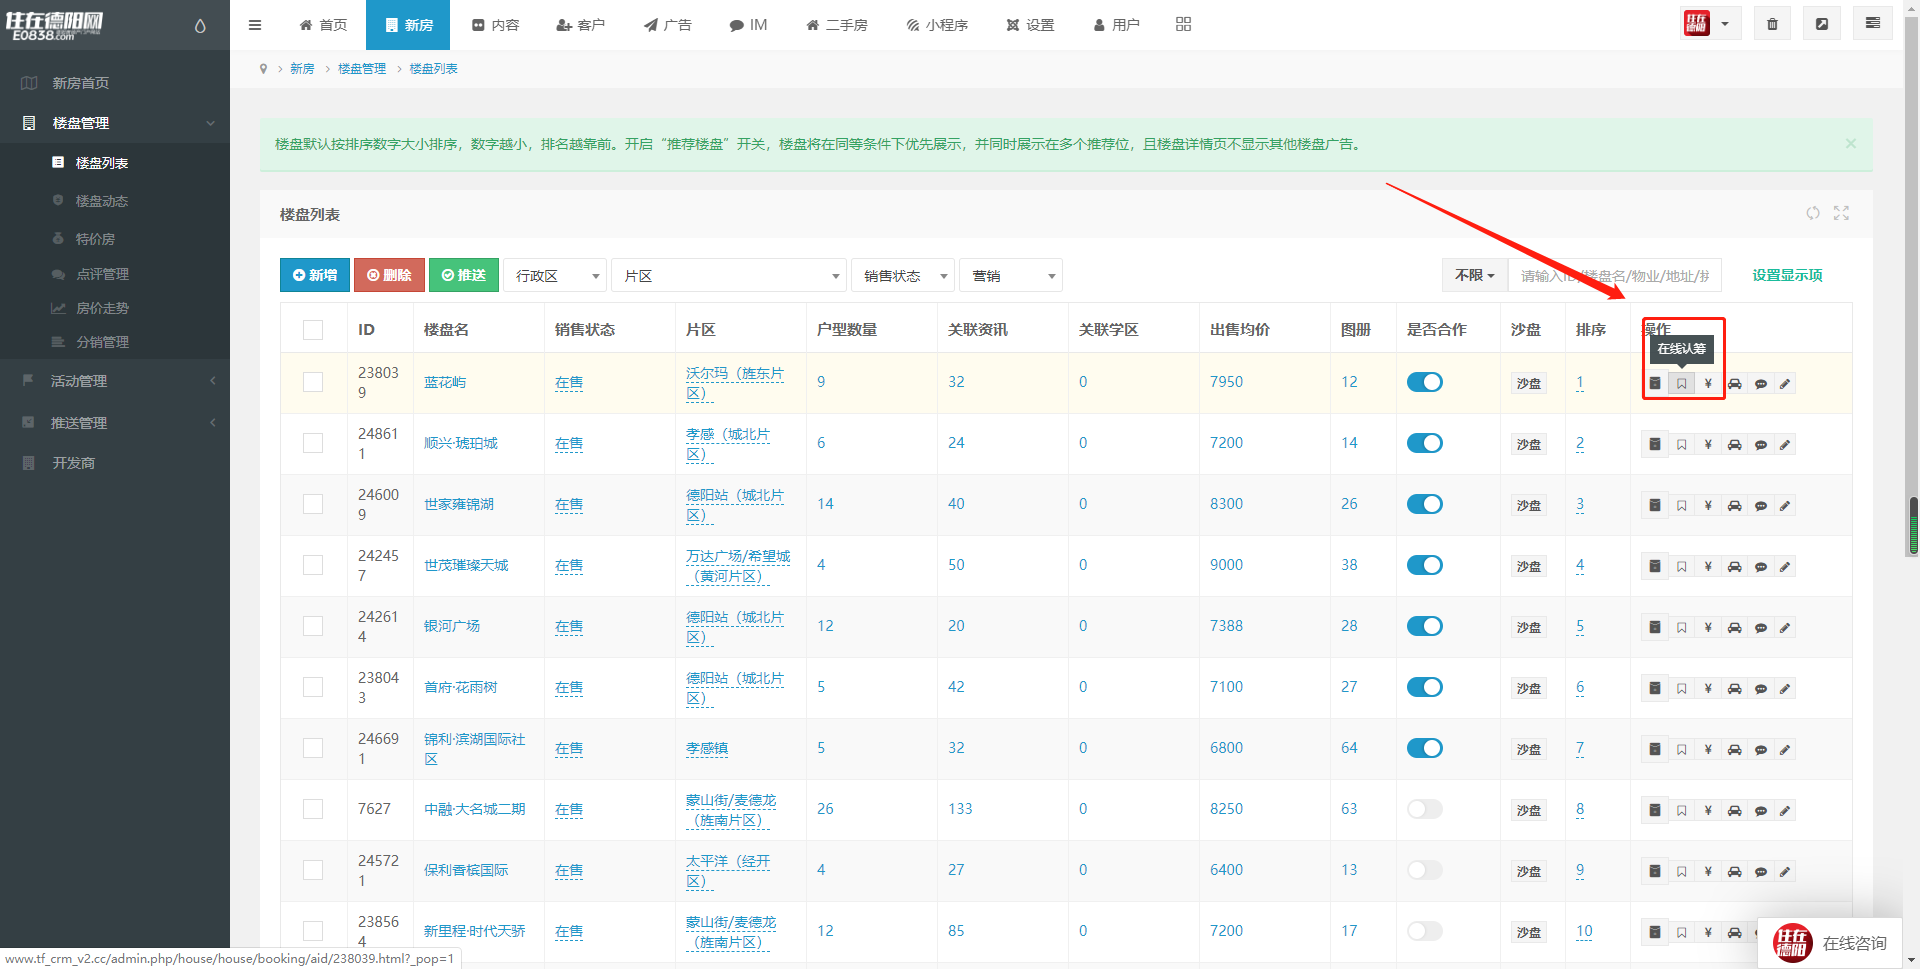
Task: Open the 不限 search scope dropdown
Action: (1474, 275)
